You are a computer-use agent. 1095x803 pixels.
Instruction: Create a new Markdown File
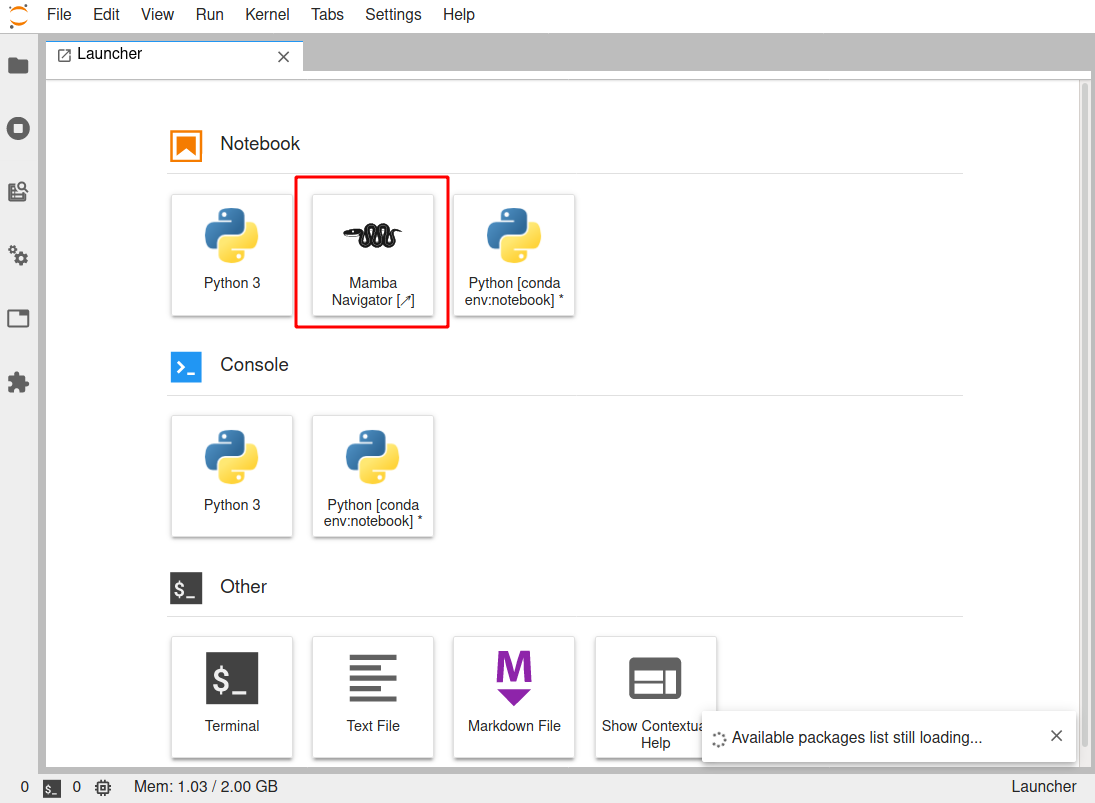(x=514, y=697)
